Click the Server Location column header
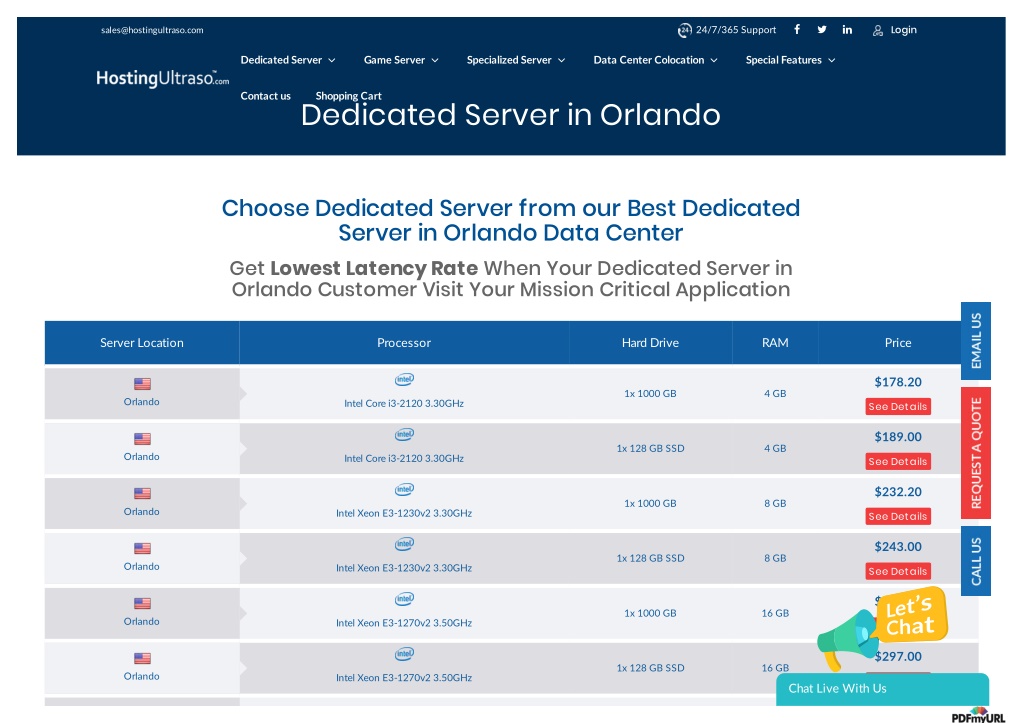Image resolution: width=1024 pixels, height=723 pixels. click(142, 343)
